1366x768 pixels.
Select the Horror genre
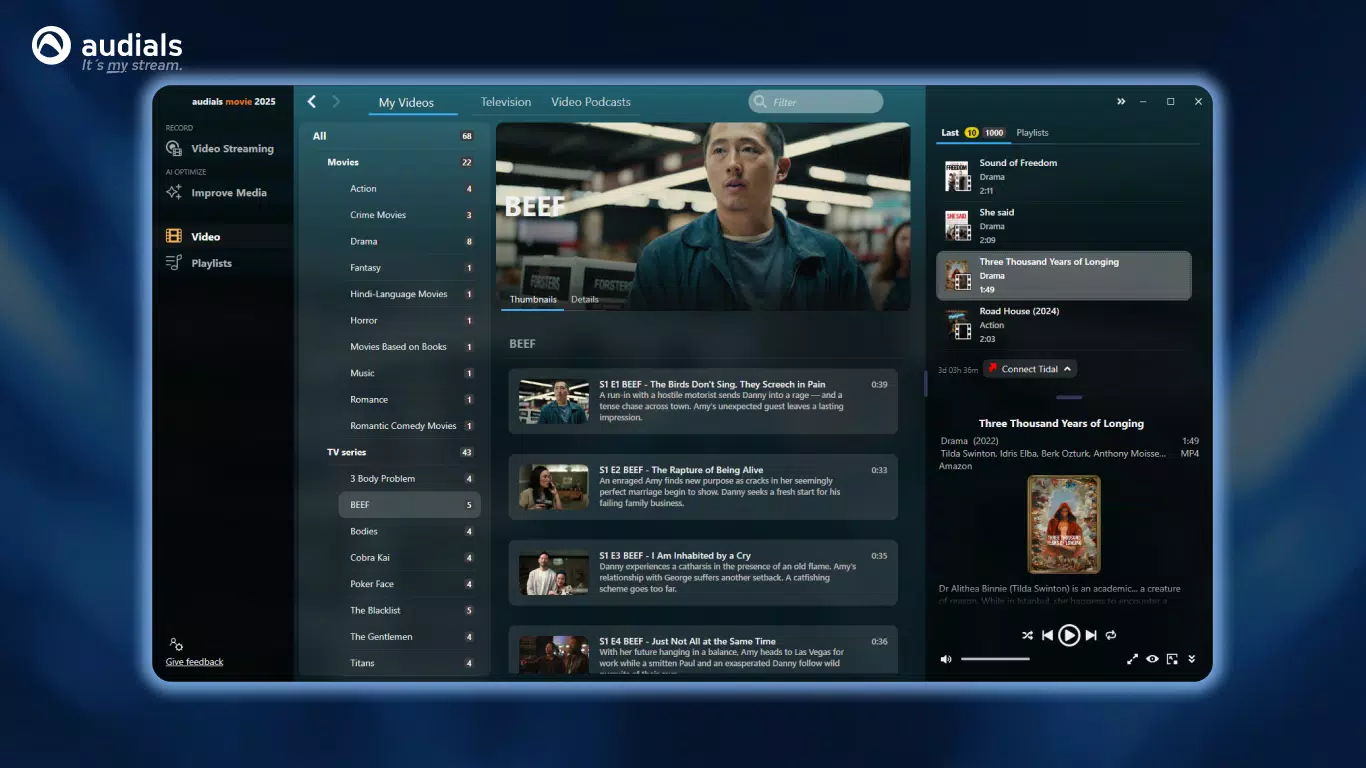tap(409, 320)
